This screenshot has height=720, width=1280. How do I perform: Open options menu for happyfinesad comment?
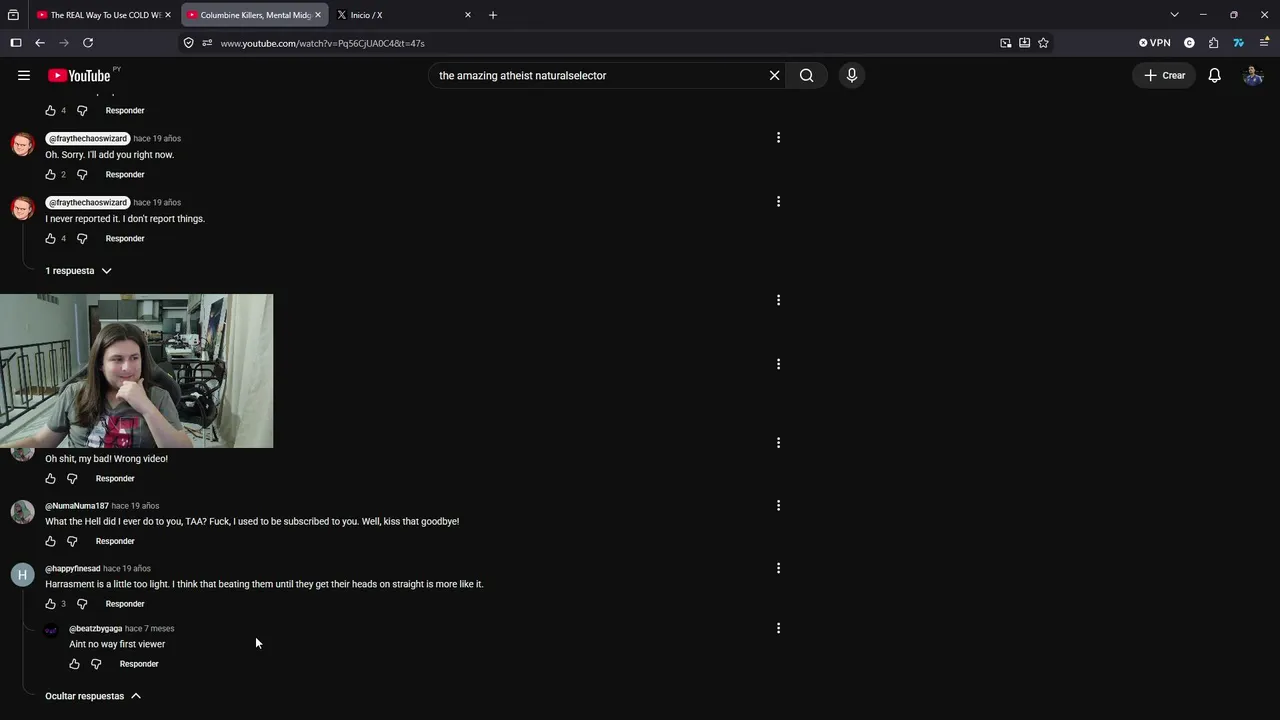778,568
